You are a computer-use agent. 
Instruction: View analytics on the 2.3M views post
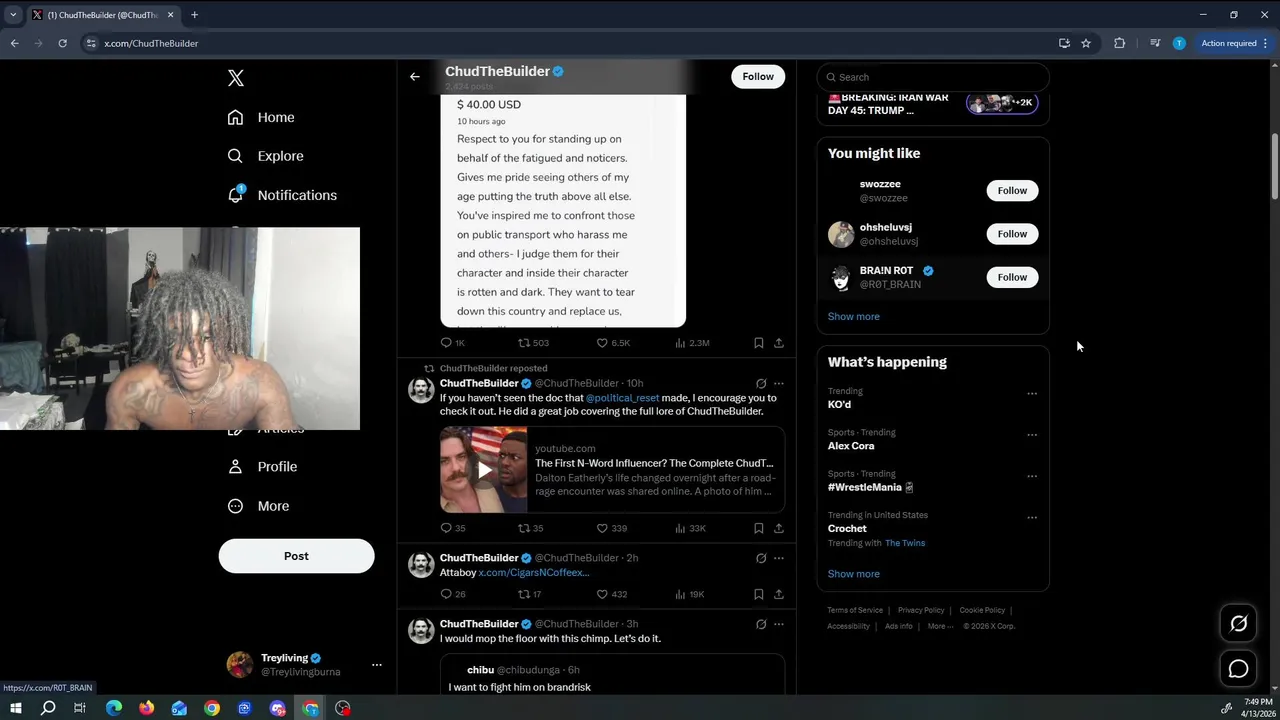tap(692, 343)
